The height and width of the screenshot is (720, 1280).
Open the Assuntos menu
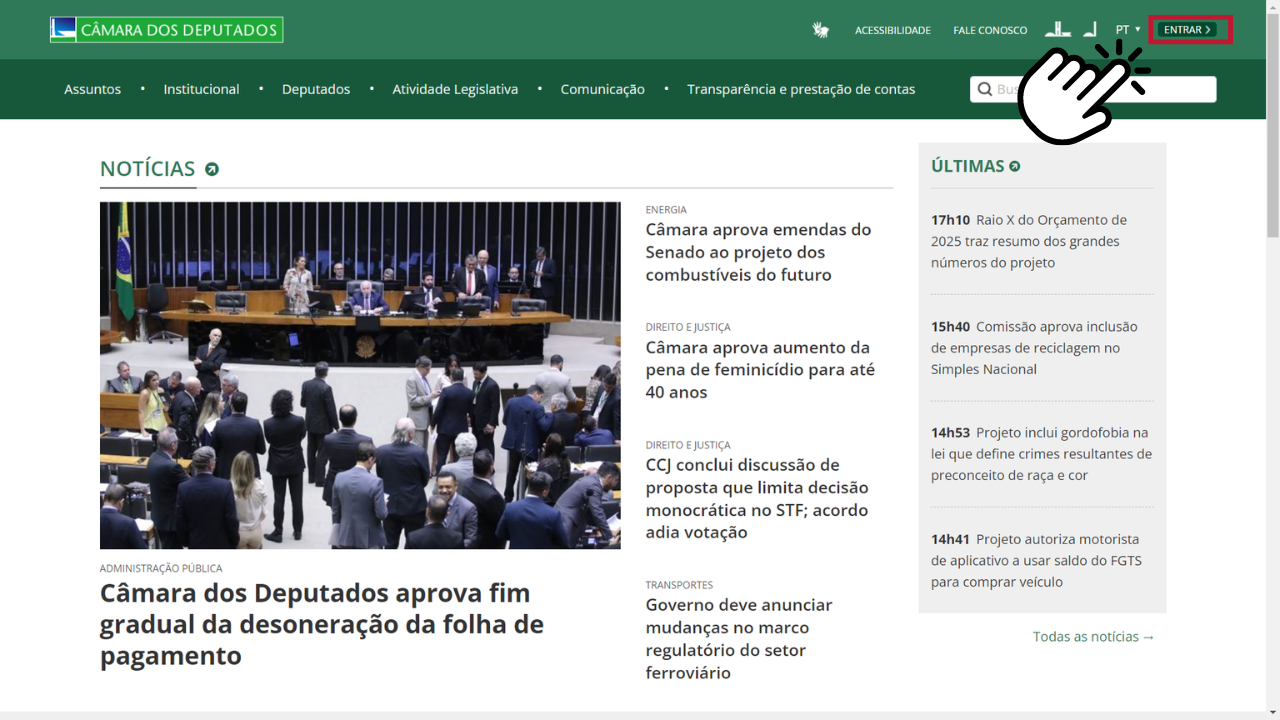(x=93, y=89)
